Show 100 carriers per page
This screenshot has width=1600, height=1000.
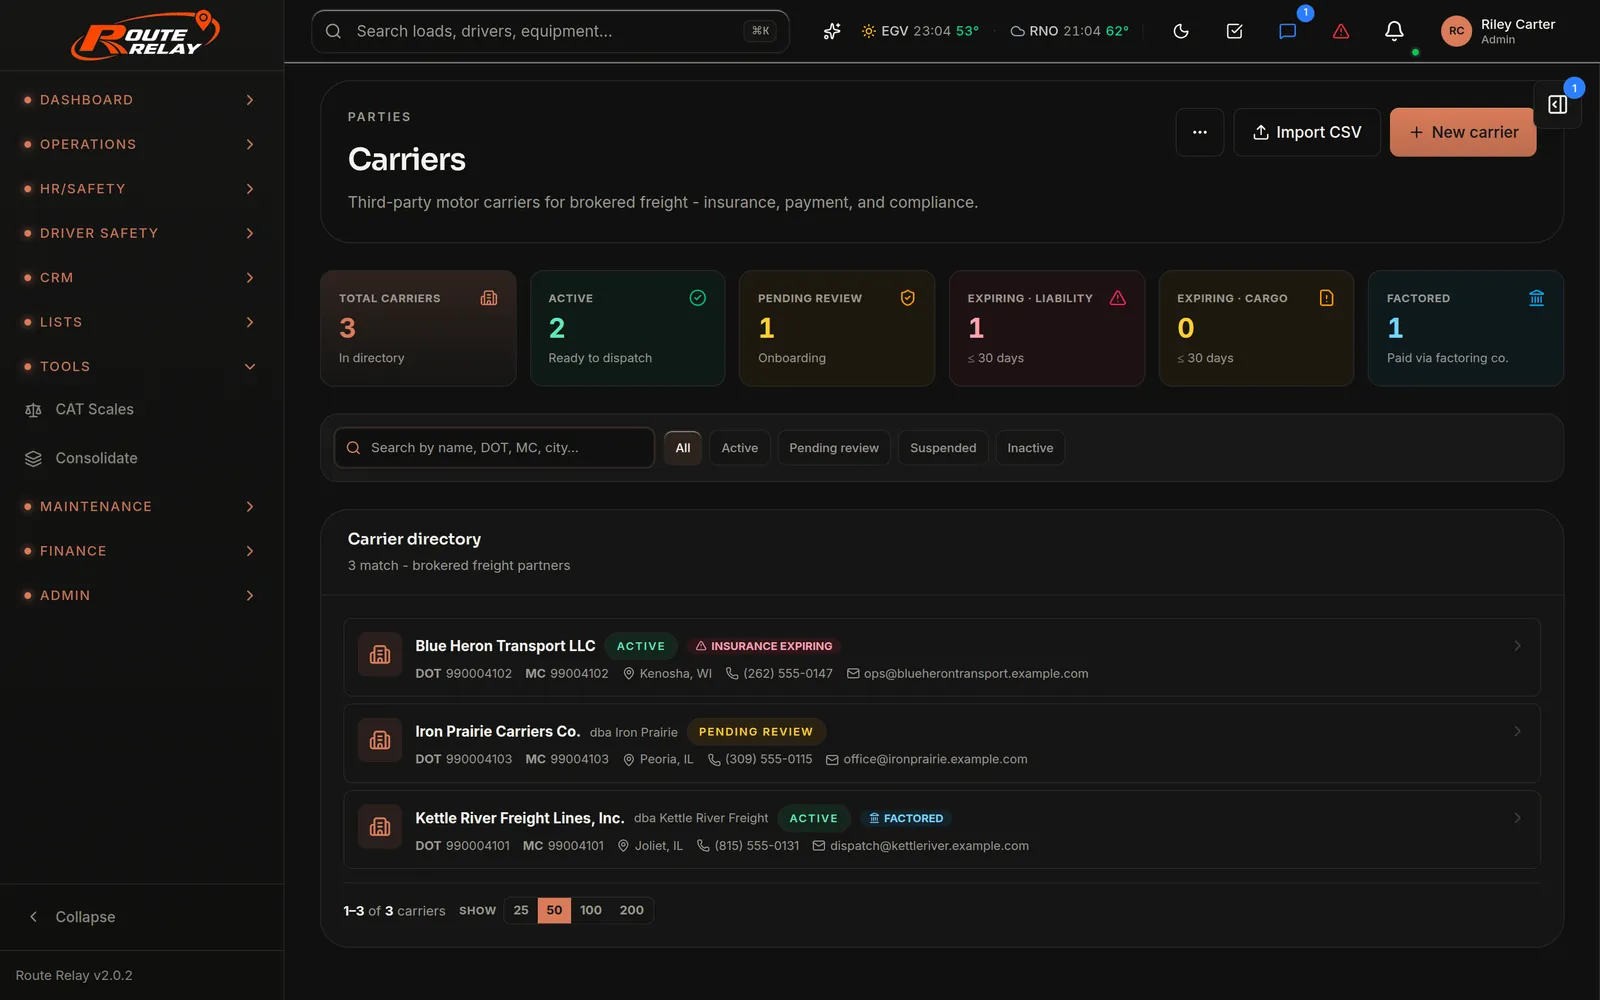pyautogui.click(x=591, y=910)
